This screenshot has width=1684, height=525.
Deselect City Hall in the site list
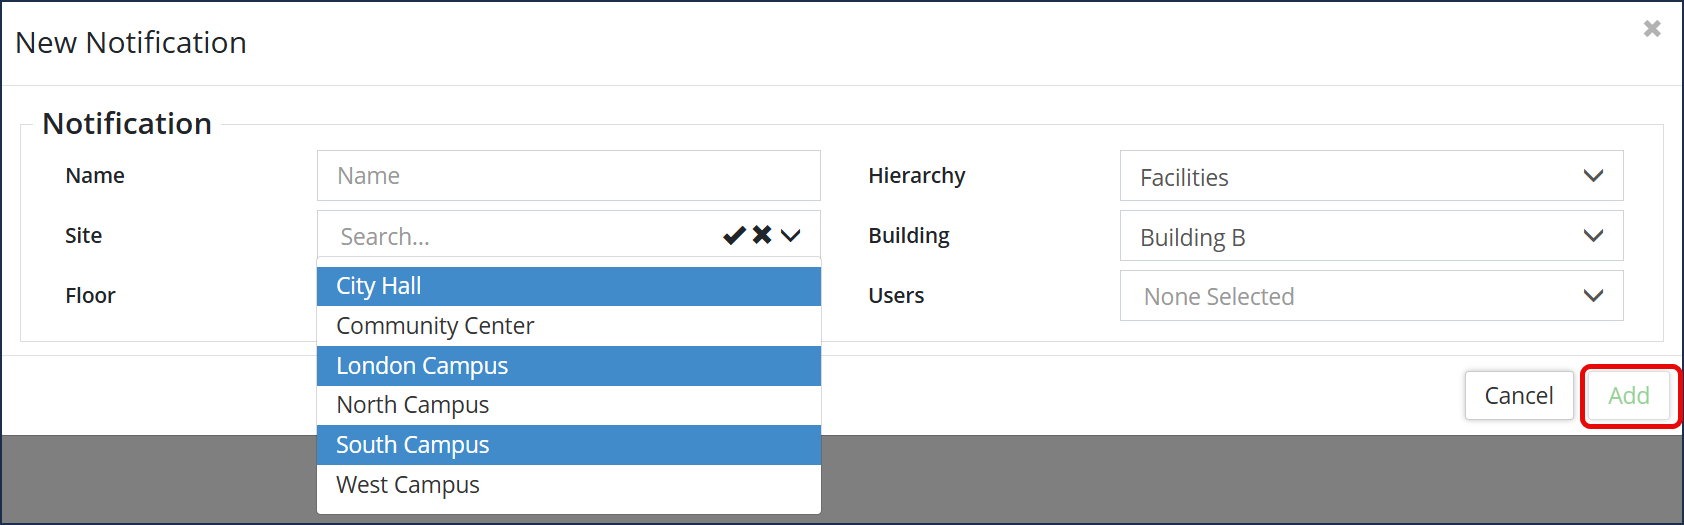pos(569,286)
